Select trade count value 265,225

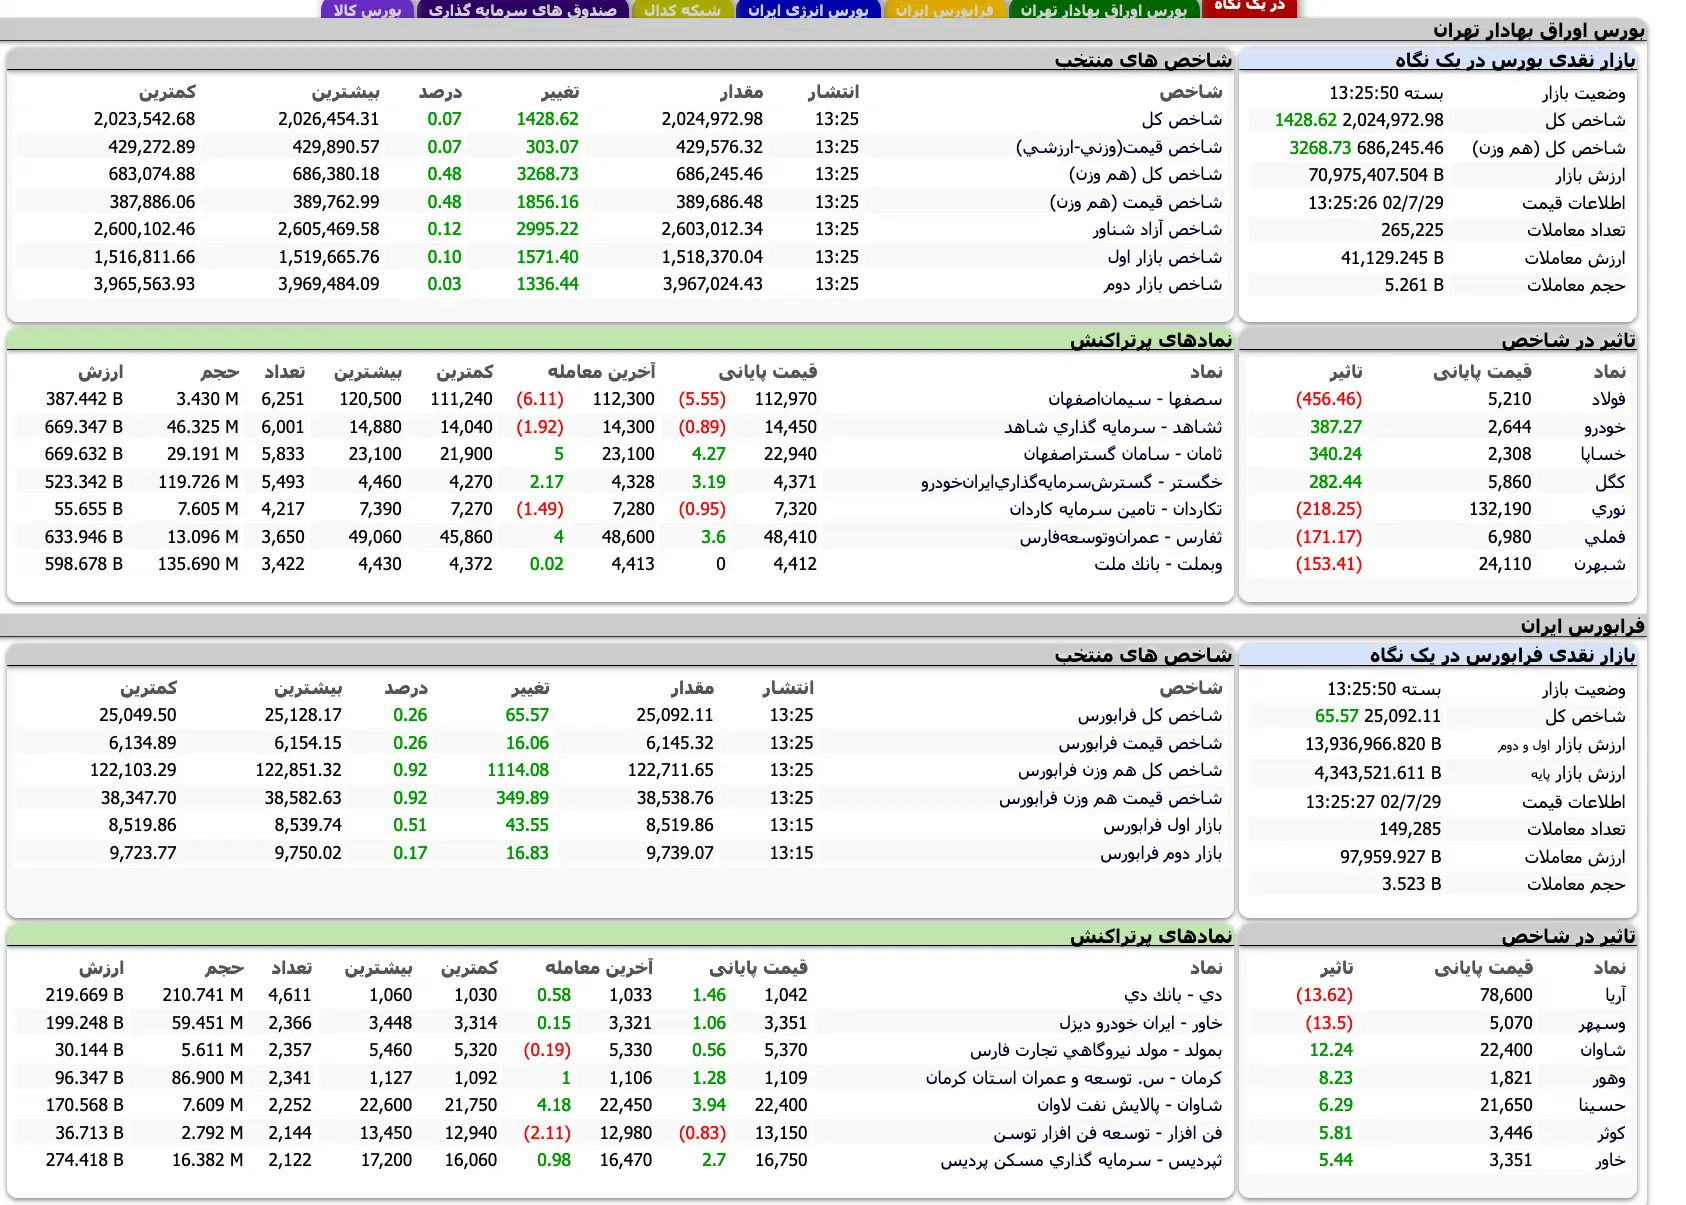[x=1412, y=230]
